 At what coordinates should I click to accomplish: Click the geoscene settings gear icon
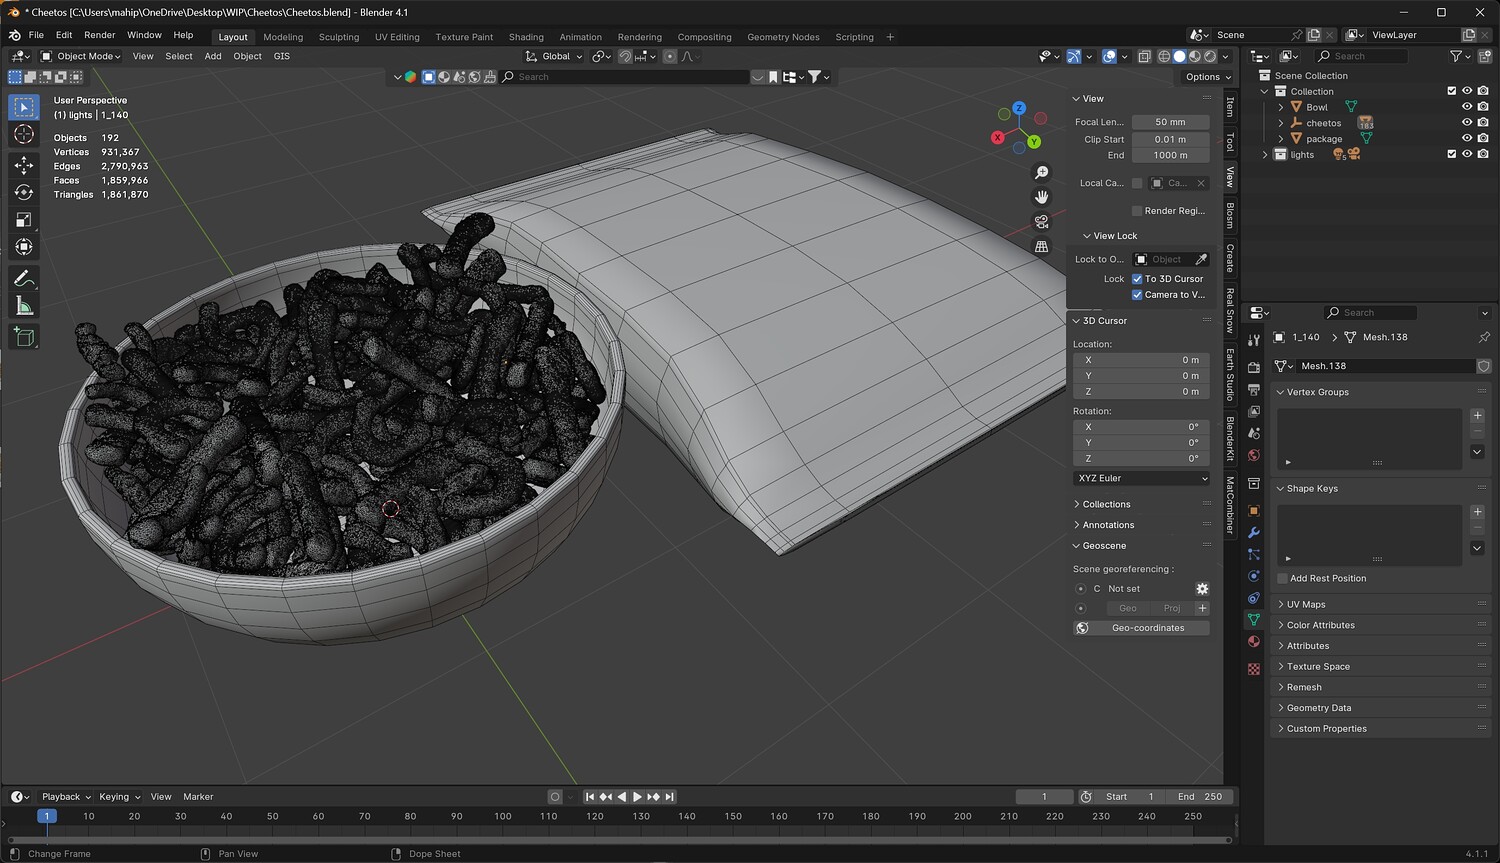(x=1202, y=589)
